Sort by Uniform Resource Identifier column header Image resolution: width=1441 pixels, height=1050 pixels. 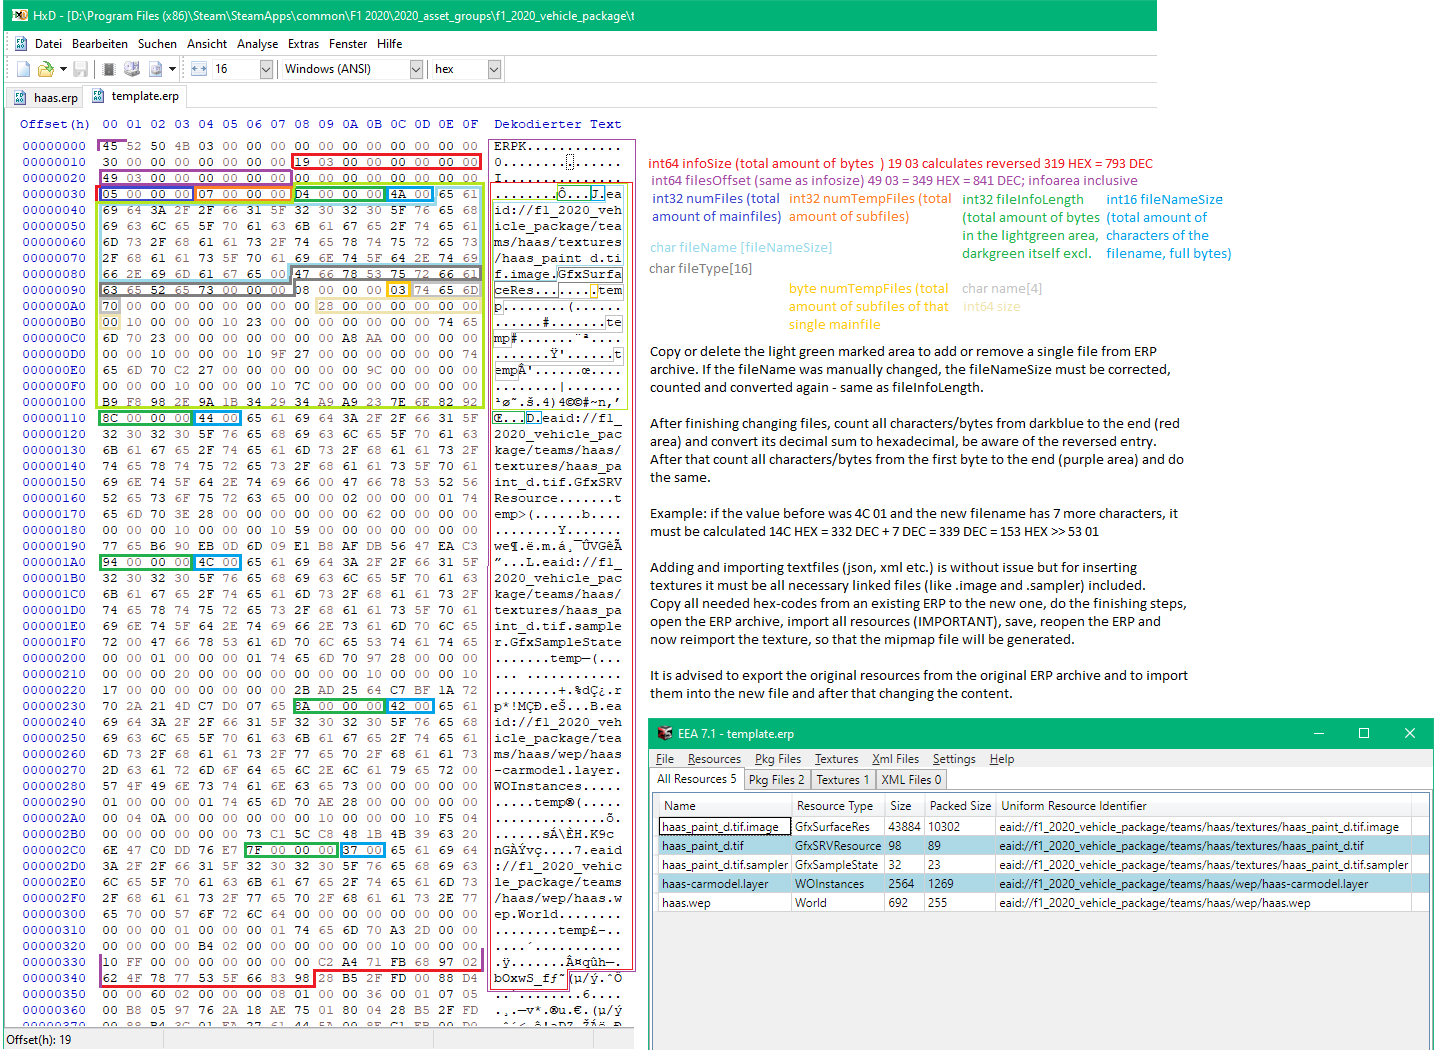pos(1204,806)
